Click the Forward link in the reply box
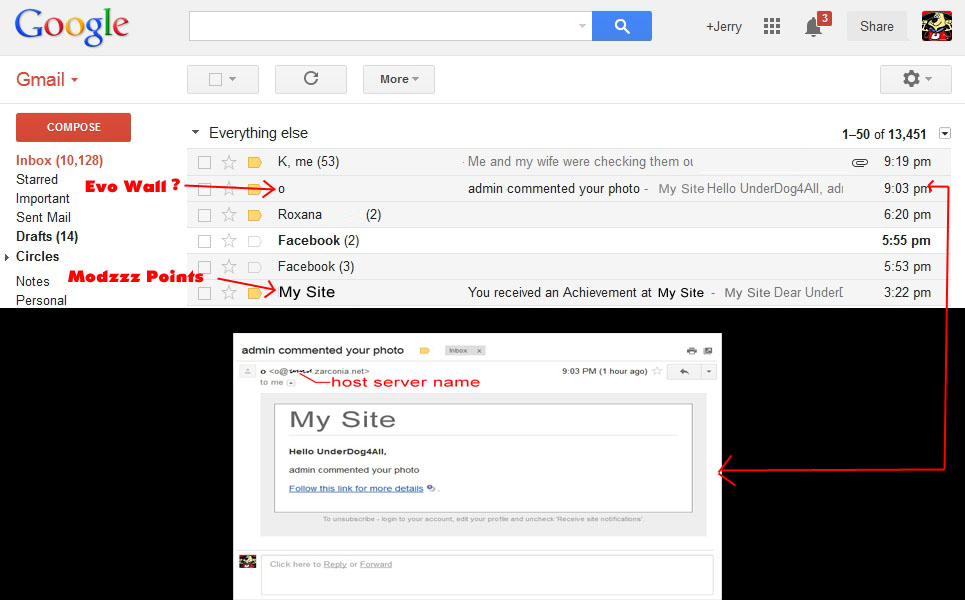The image size is (965, 600). 375,564
